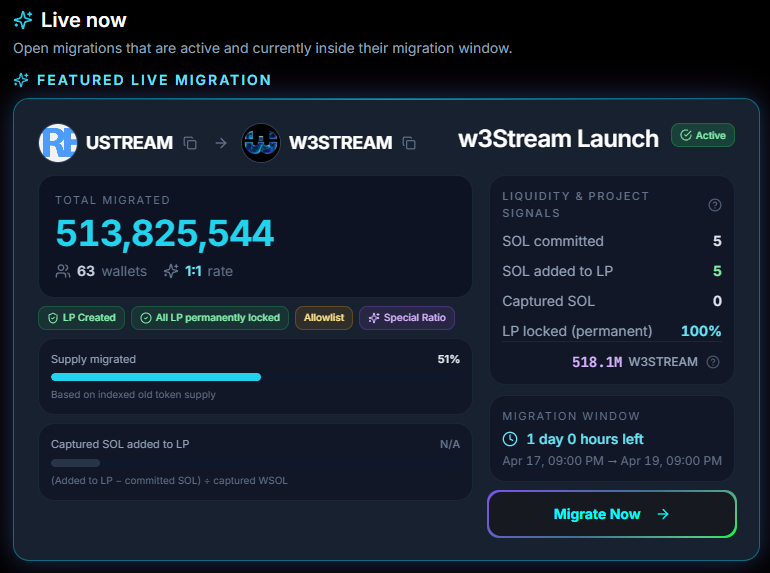Click the Special Ratio badge
Viewport: 770px width, 573px height.
(407, 318)
